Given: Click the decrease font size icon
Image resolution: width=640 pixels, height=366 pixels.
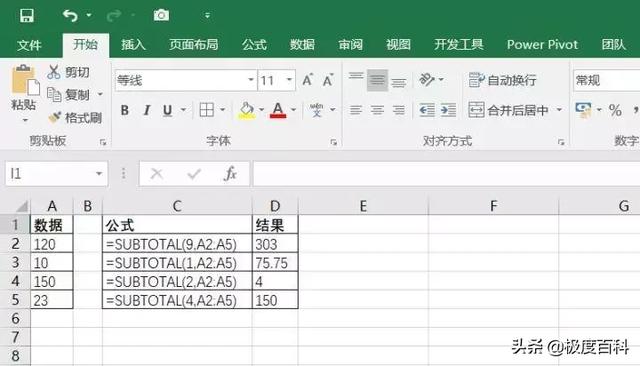Looking at the screenshot, I should point(328,80).
